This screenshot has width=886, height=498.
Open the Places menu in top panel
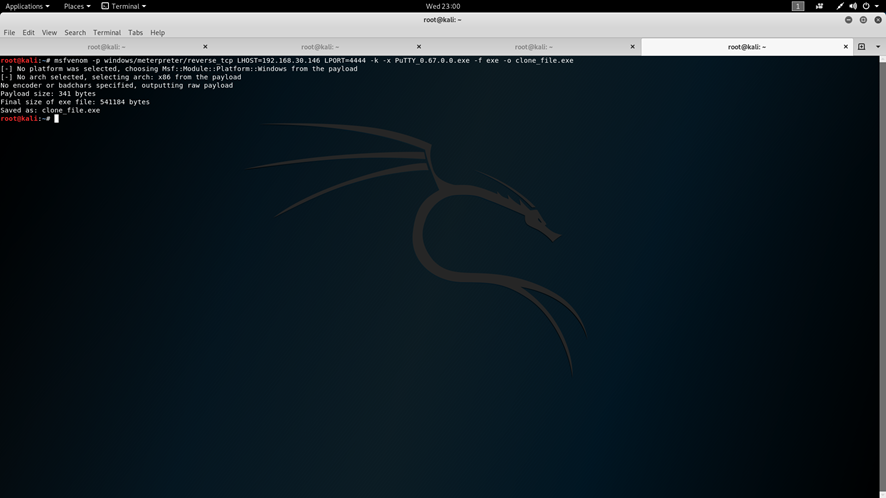pos(77,6)
